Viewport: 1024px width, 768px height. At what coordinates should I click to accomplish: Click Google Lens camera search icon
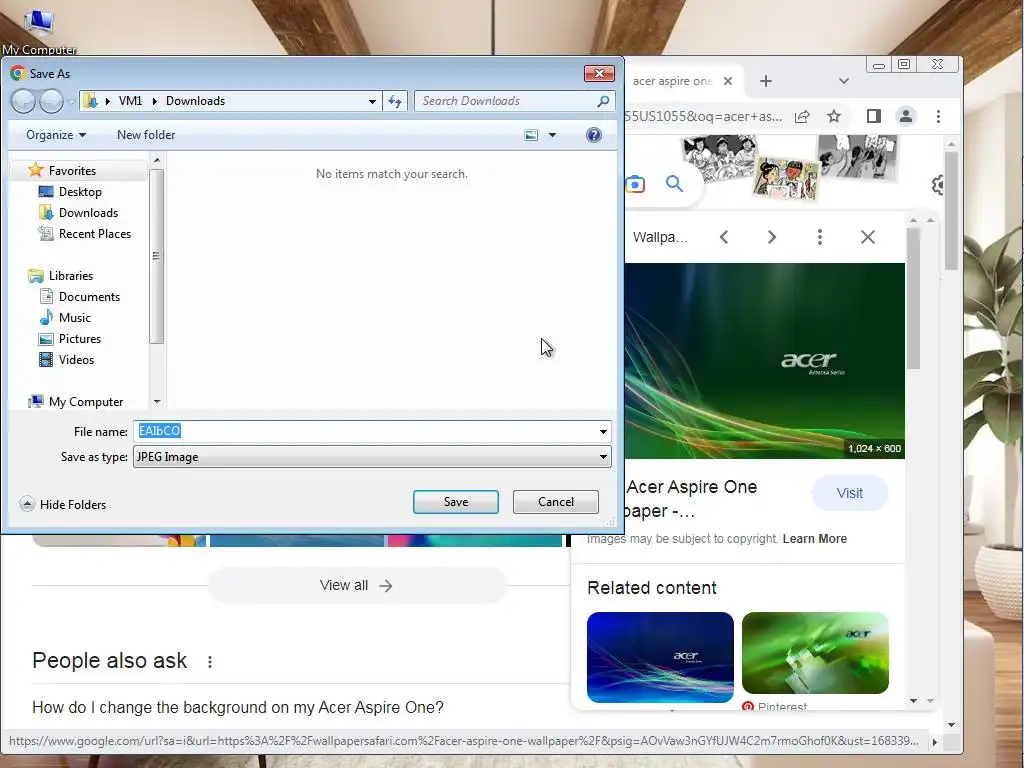[635, 184]
